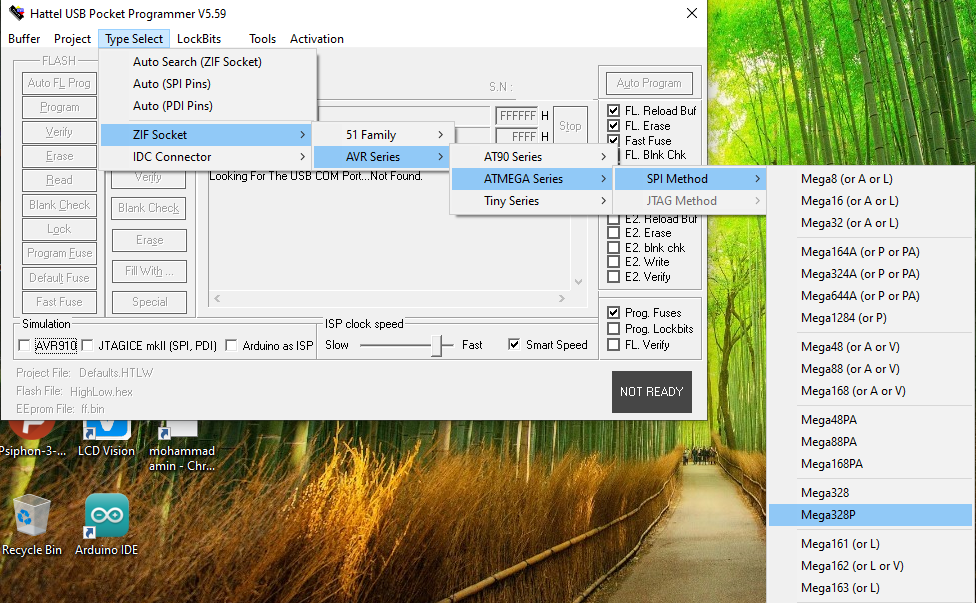
Task: Expand ATMEGA Series submenu
Action: pos(532,179)
